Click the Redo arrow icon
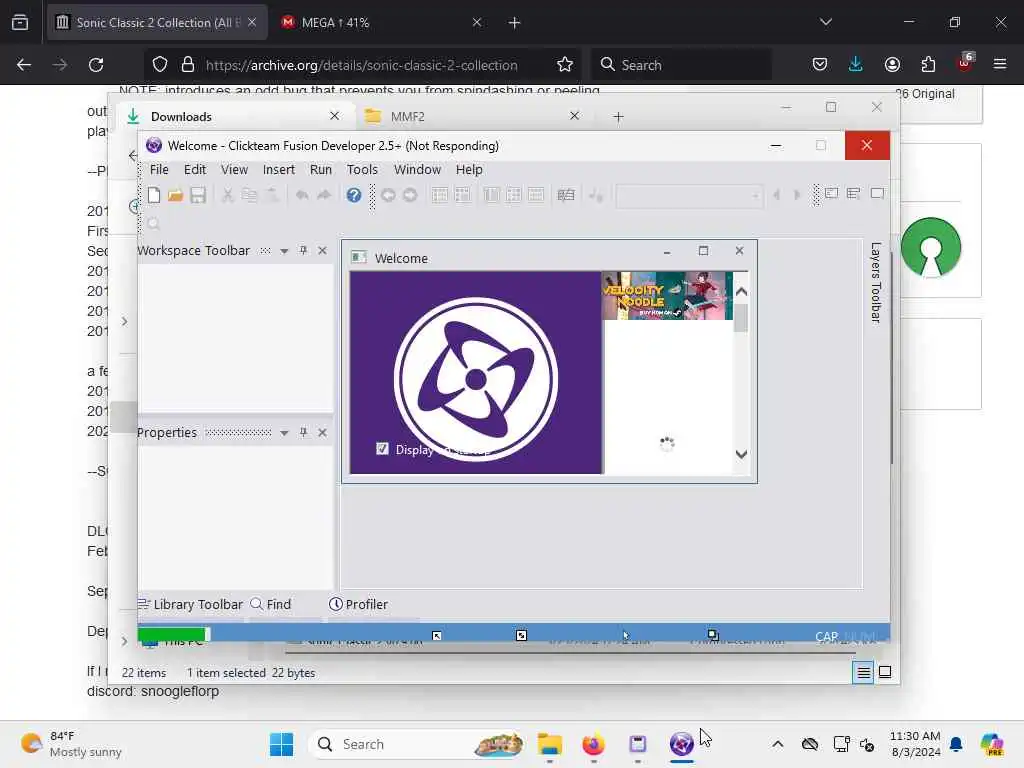Screen dimensions: 1024x768 pyautogui.click(x=324, y=195)
